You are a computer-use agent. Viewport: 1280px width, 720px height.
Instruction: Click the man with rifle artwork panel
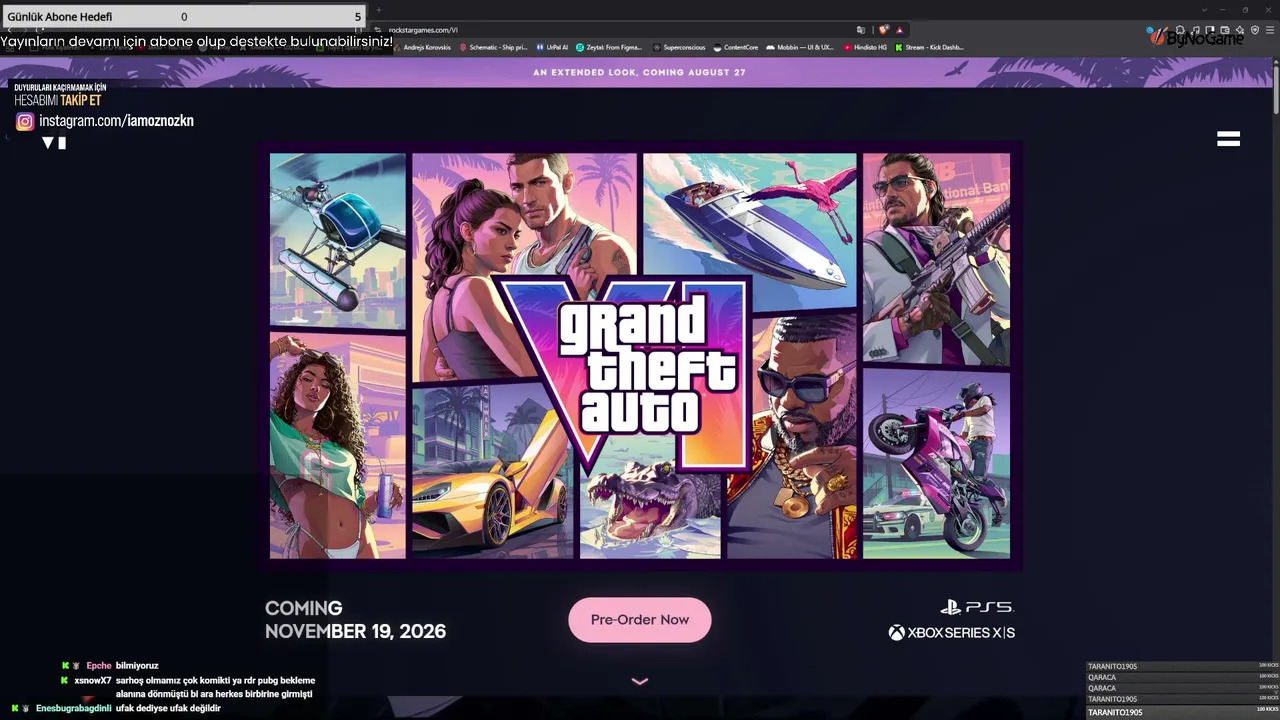pyautogui.click(x=936, y=258)
